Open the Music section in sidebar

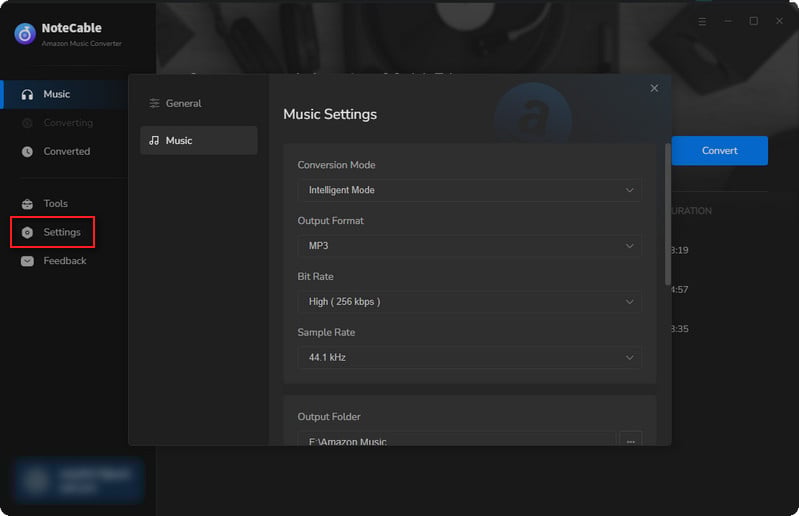[x=64, y=94]
